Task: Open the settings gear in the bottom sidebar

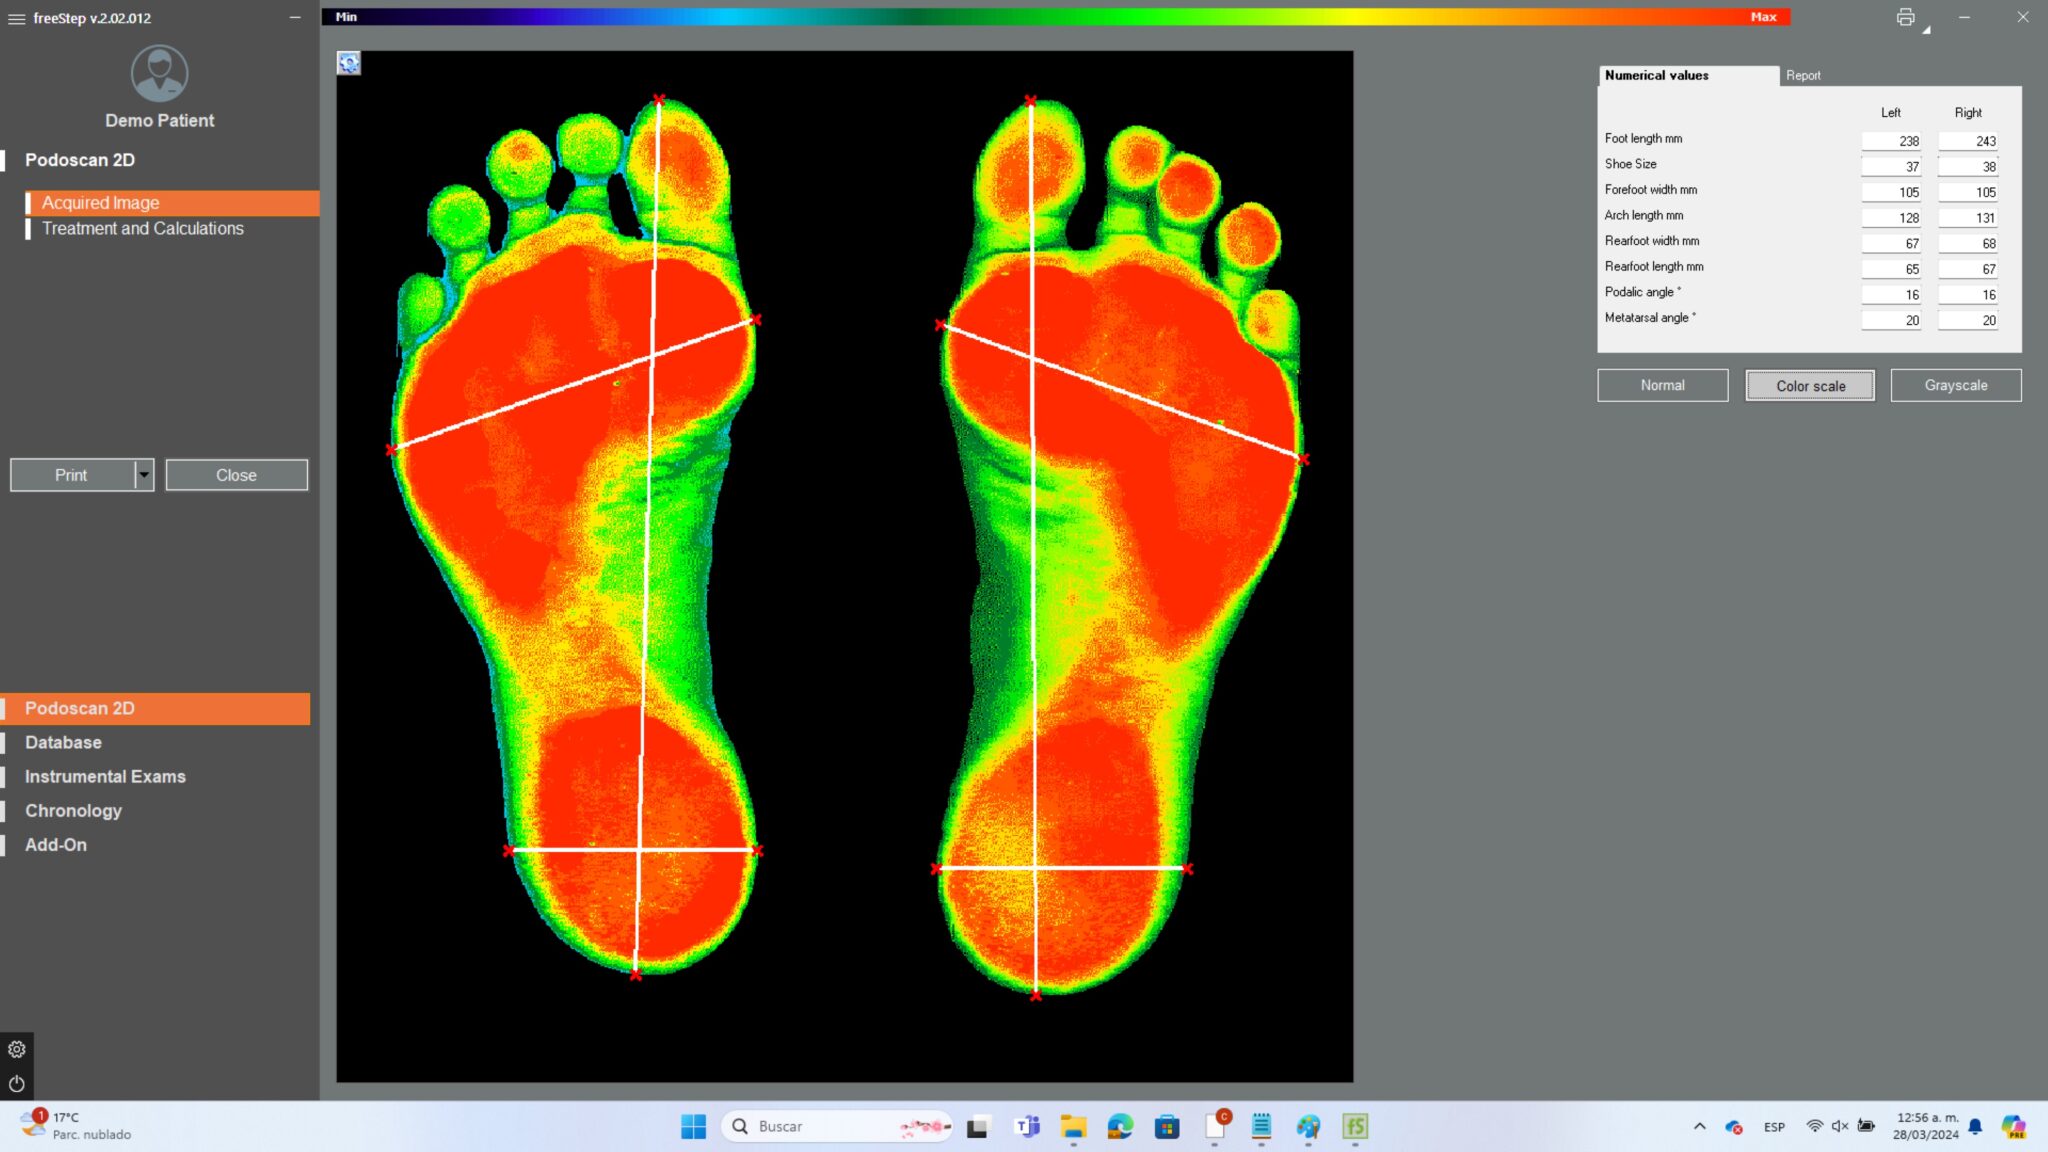Action: click(x=16, y=1048)
